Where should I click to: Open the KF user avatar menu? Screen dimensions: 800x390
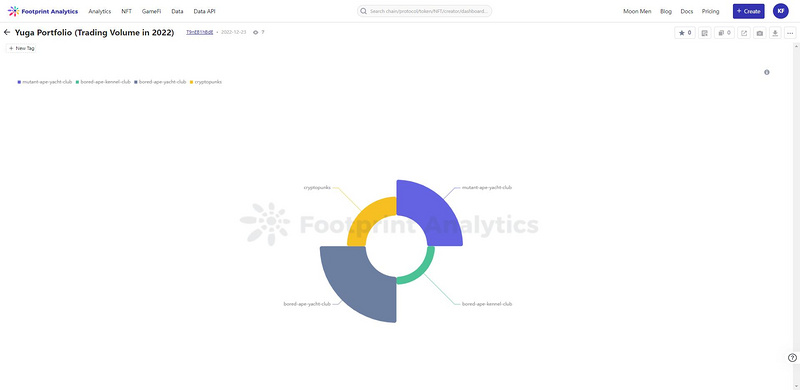(781, 11)
